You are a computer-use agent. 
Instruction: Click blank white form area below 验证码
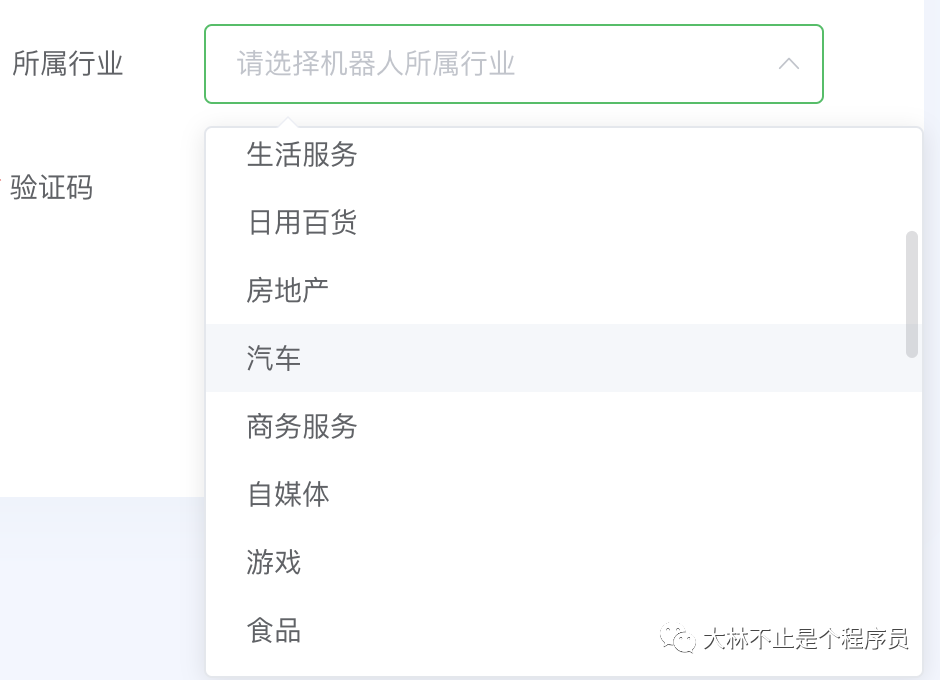pos(100,350)
